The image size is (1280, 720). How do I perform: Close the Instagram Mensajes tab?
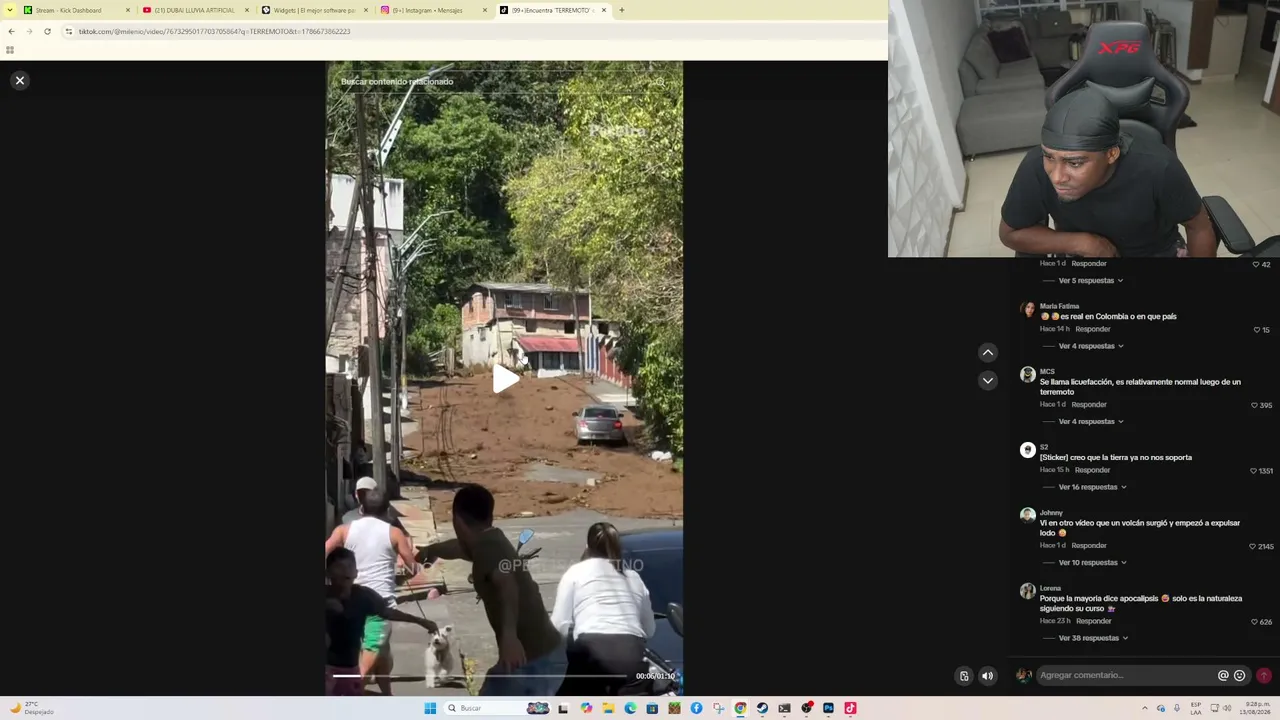click(x=485, y=10)
